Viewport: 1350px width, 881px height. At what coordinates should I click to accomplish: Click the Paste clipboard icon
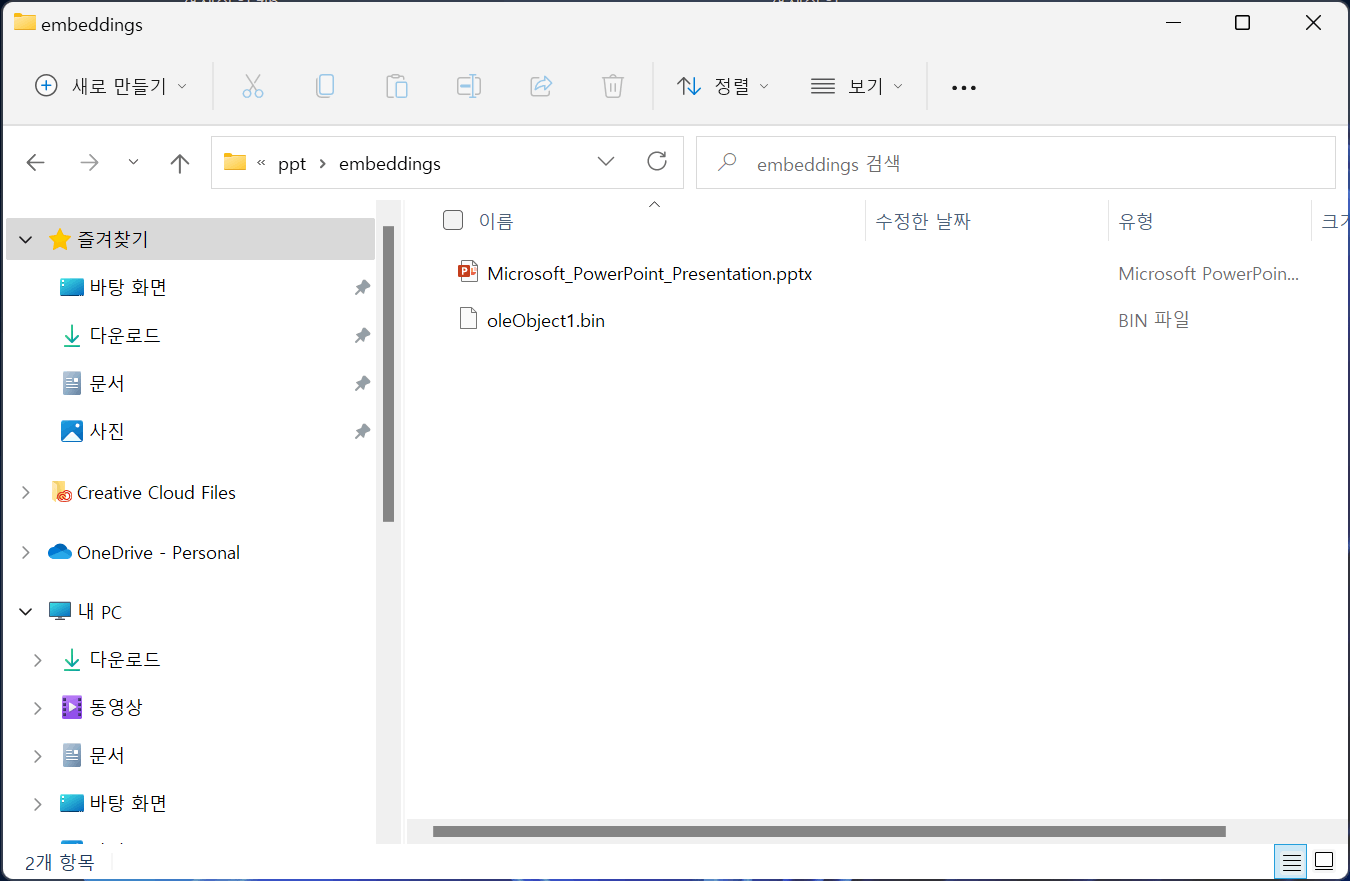coord(397,86)
